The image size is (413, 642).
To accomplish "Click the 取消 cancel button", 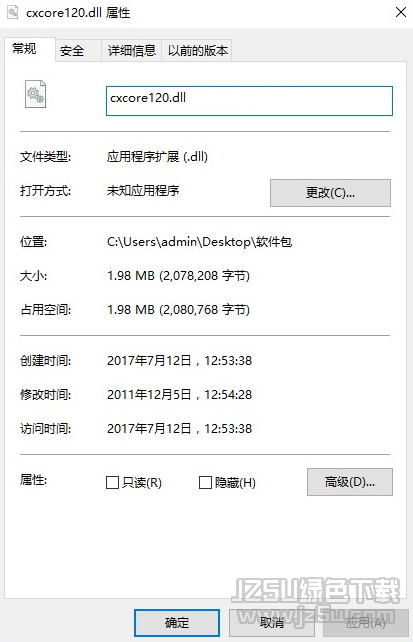I will click(x=272, y=623).
